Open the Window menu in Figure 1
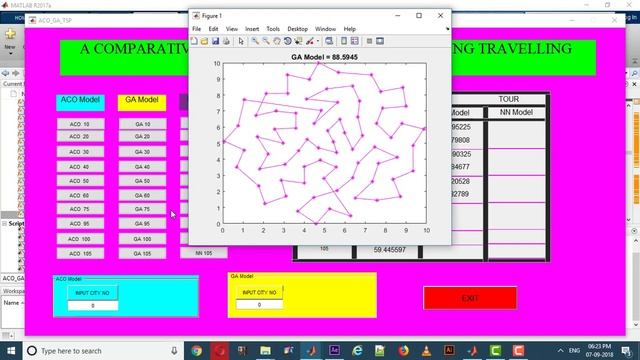Image resolution: width=640 pixels, height=360 pixels. point(325,29)
